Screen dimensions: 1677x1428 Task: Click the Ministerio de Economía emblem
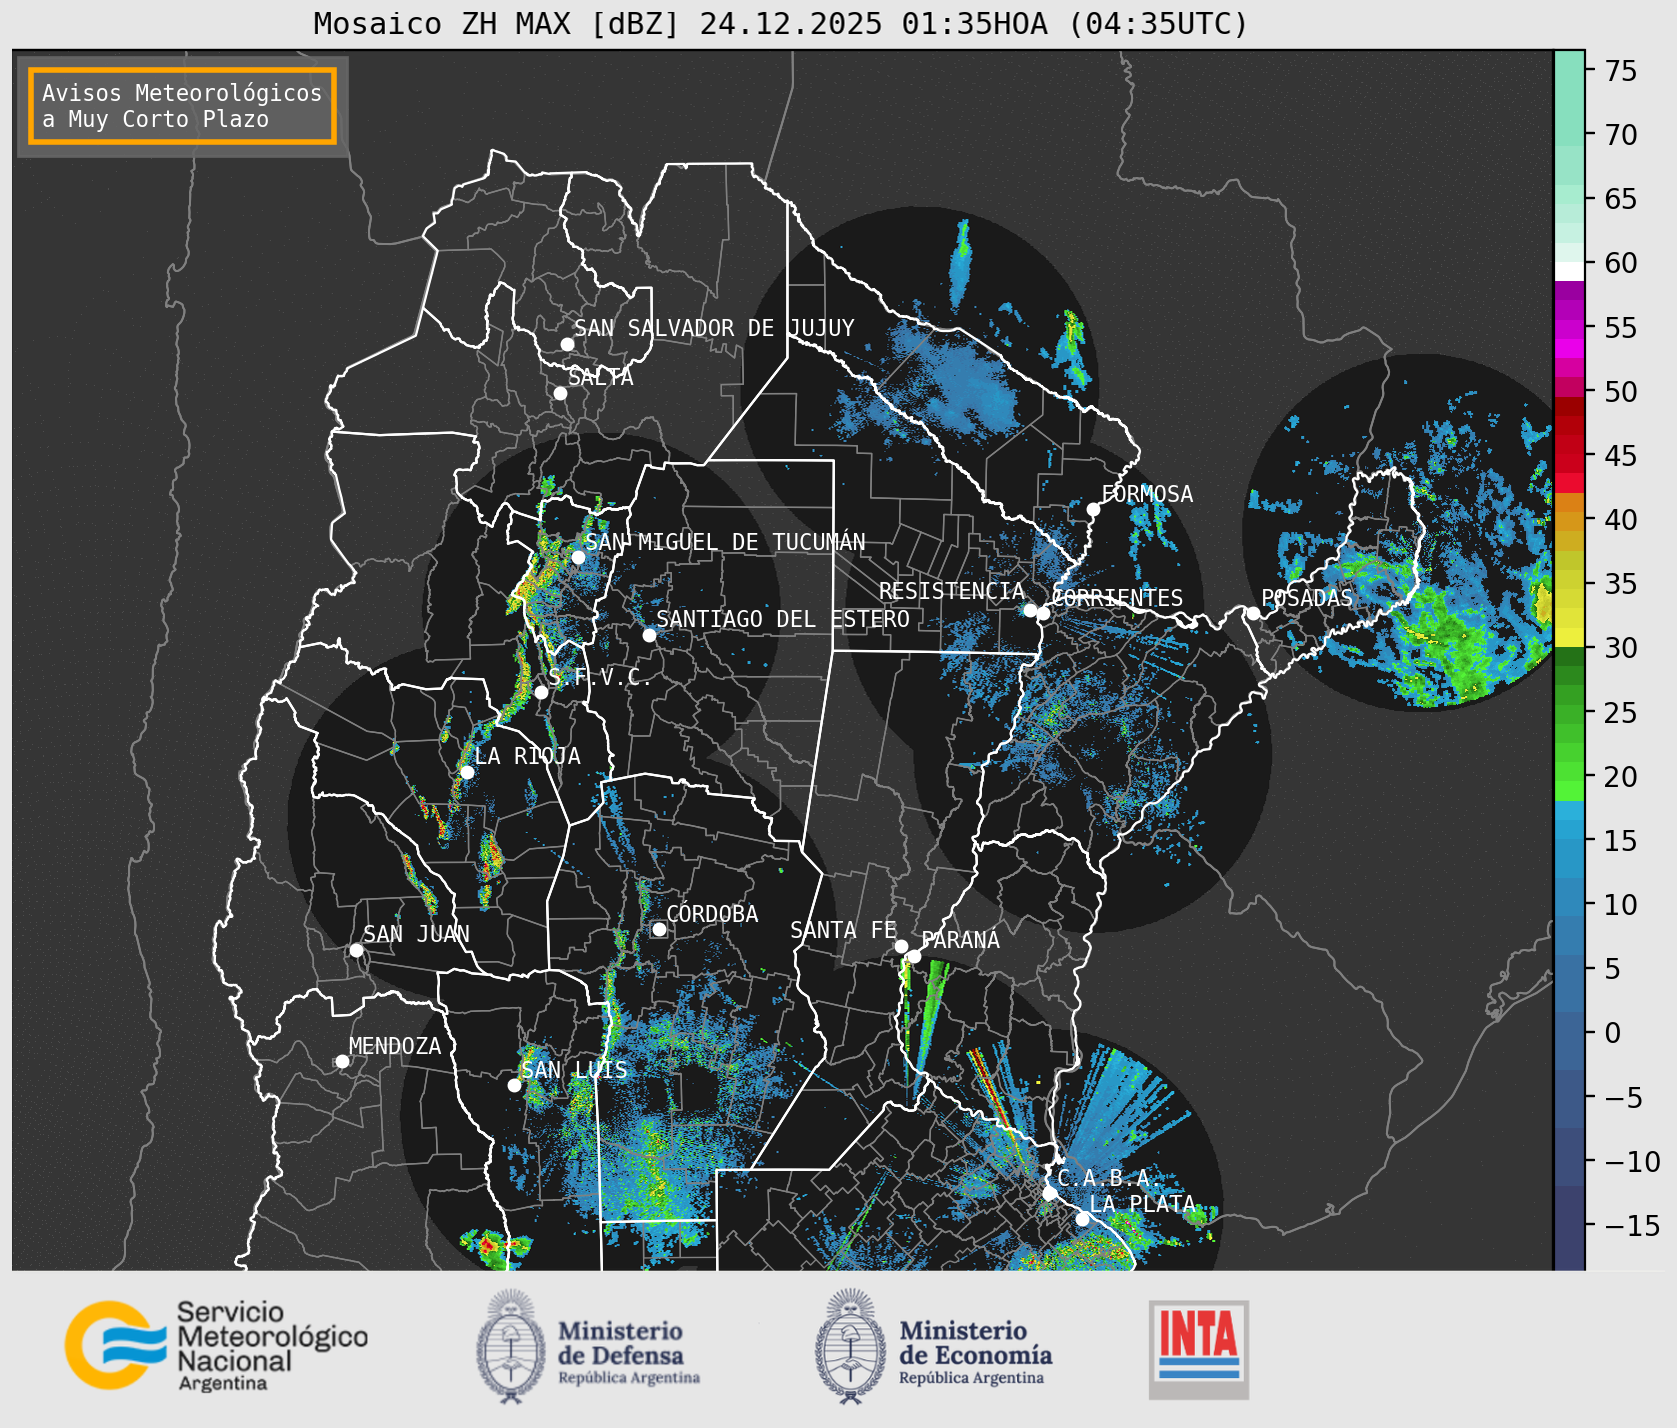click(851, 1345)
